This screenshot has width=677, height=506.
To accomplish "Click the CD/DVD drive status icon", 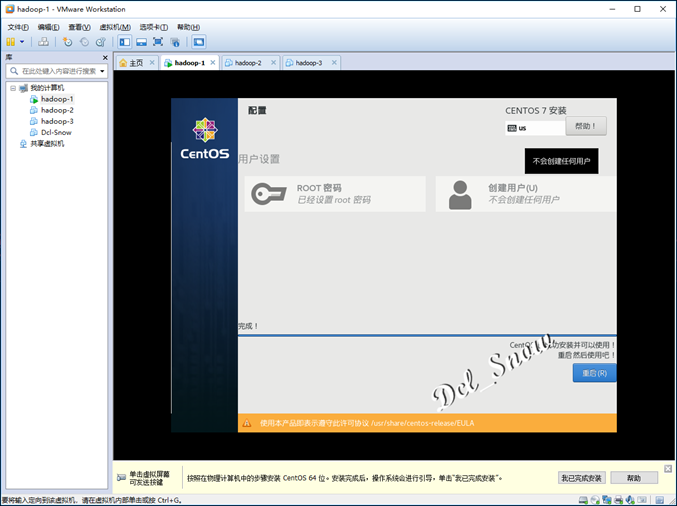I will [595, 500].
